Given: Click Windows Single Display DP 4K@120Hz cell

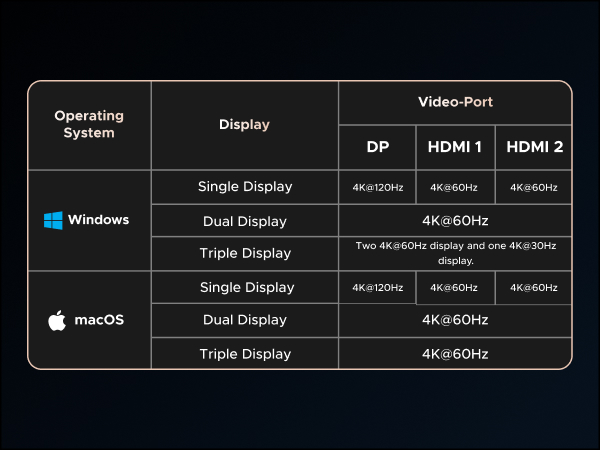Looking at the screenshot, I should click(378, 188).
